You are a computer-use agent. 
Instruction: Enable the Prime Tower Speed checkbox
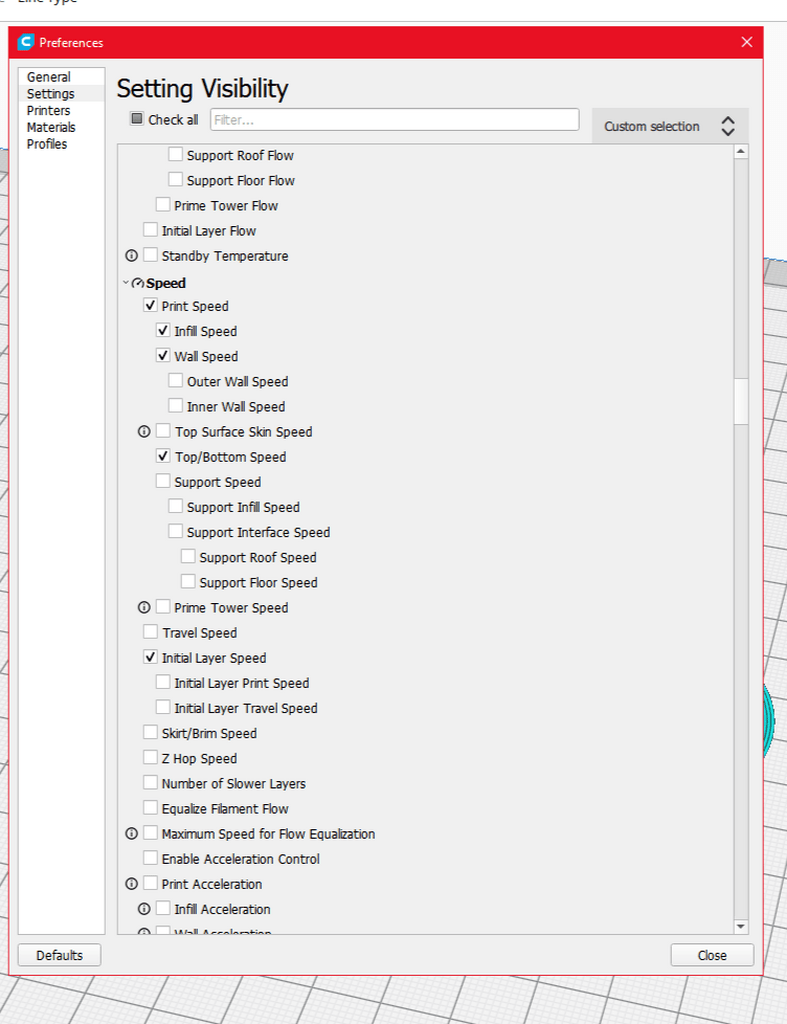pyautogui.click(x=163, y=607)
